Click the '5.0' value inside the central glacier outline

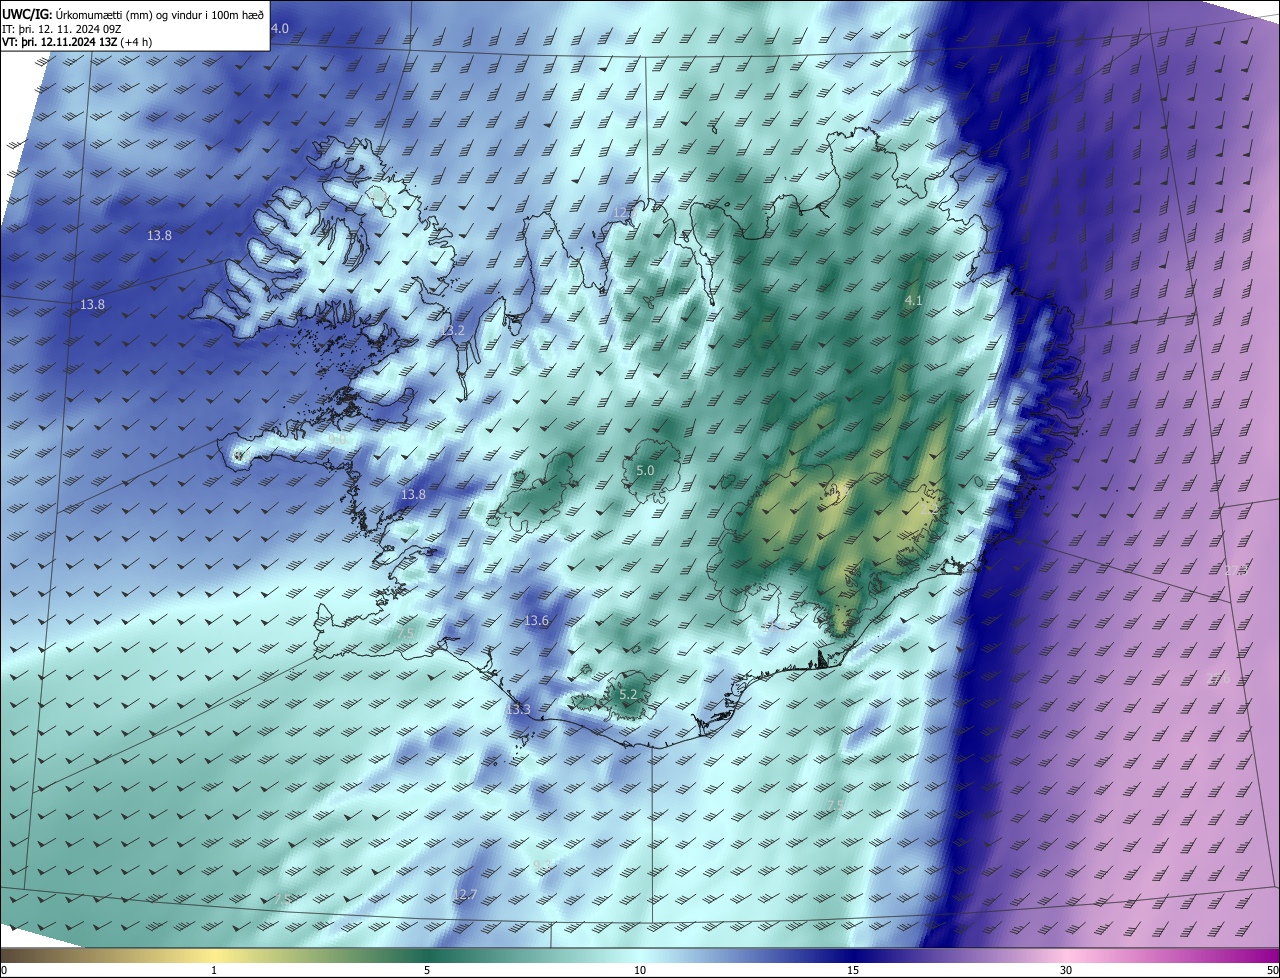click(645, 470)
